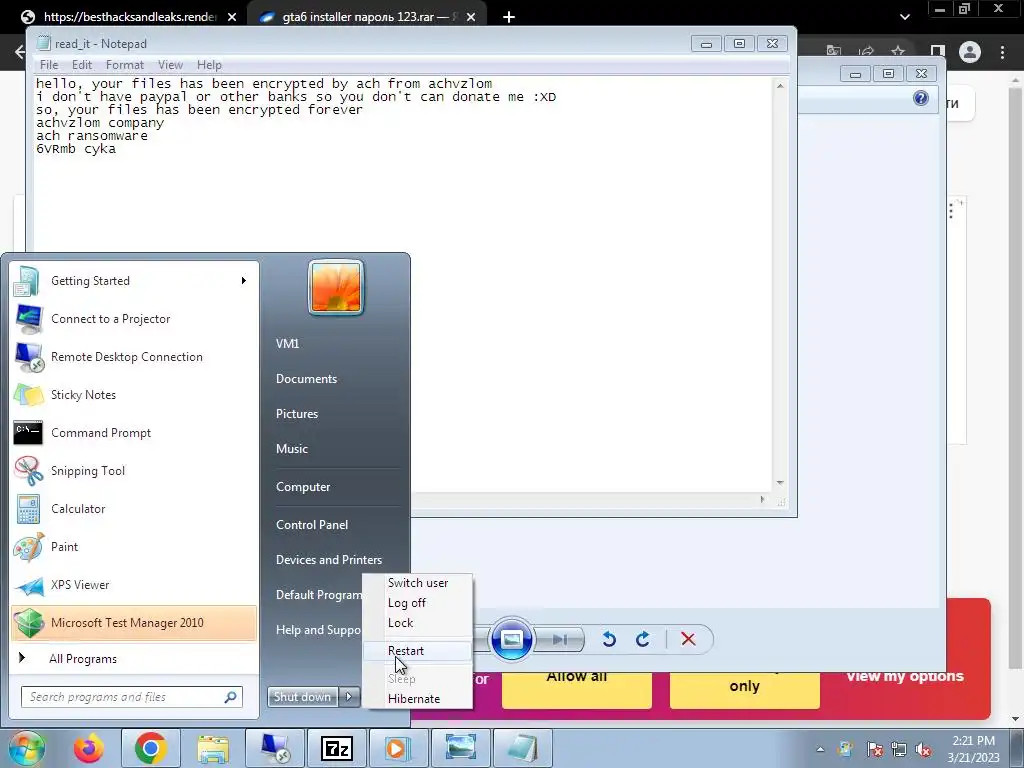Launch Paint from Start menu
Screen dimensions: 1024x768
click(x=134, y=547)
